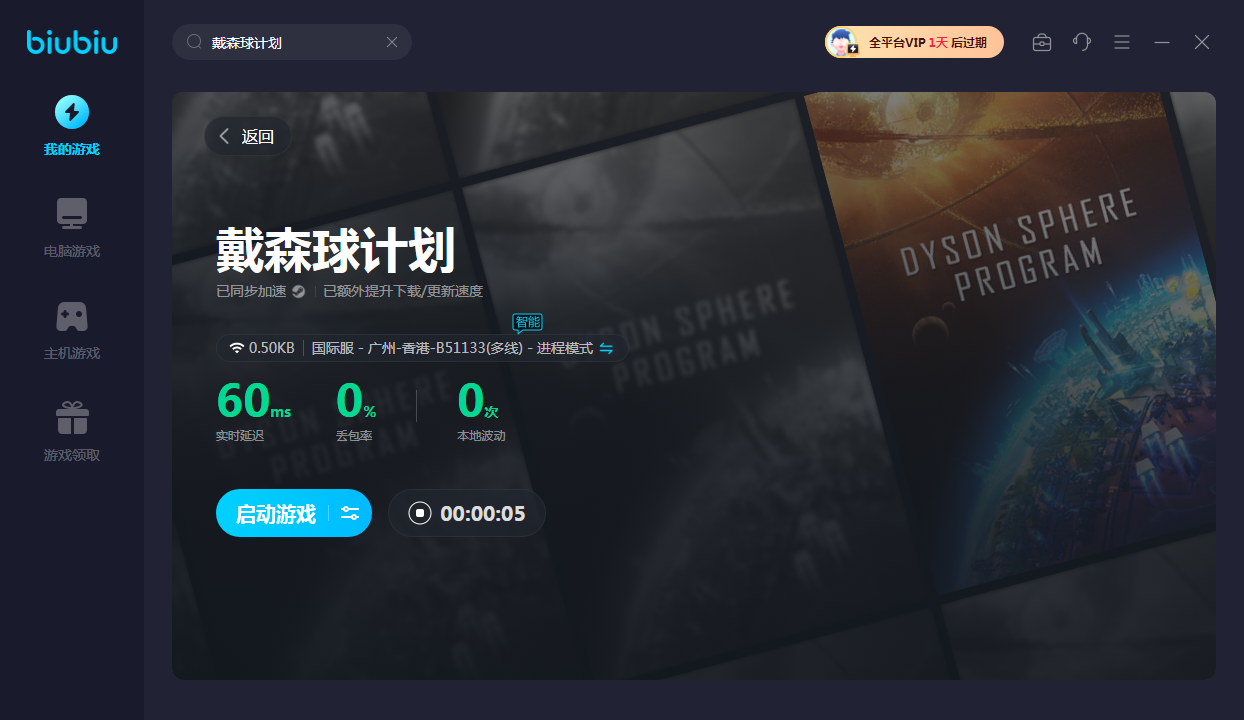Viewport: 1244px width, 720px height.
Task: Click 60ms real-time latency value
Action: point(254,400)
